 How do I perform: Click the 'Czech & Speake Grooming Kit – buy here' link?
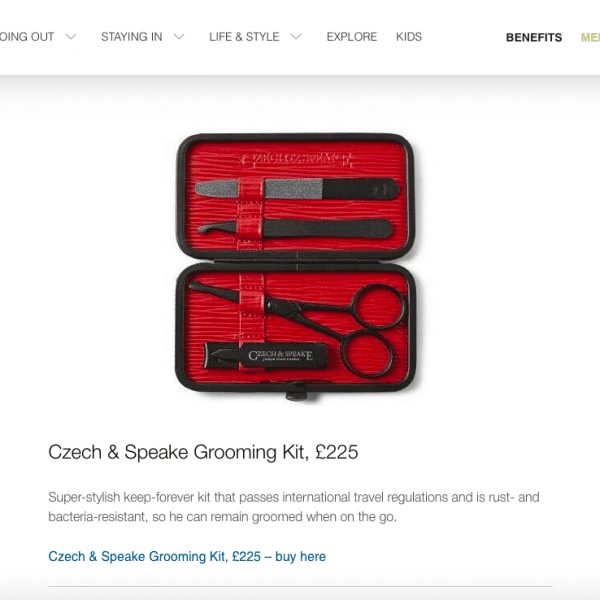click(187, 556)
